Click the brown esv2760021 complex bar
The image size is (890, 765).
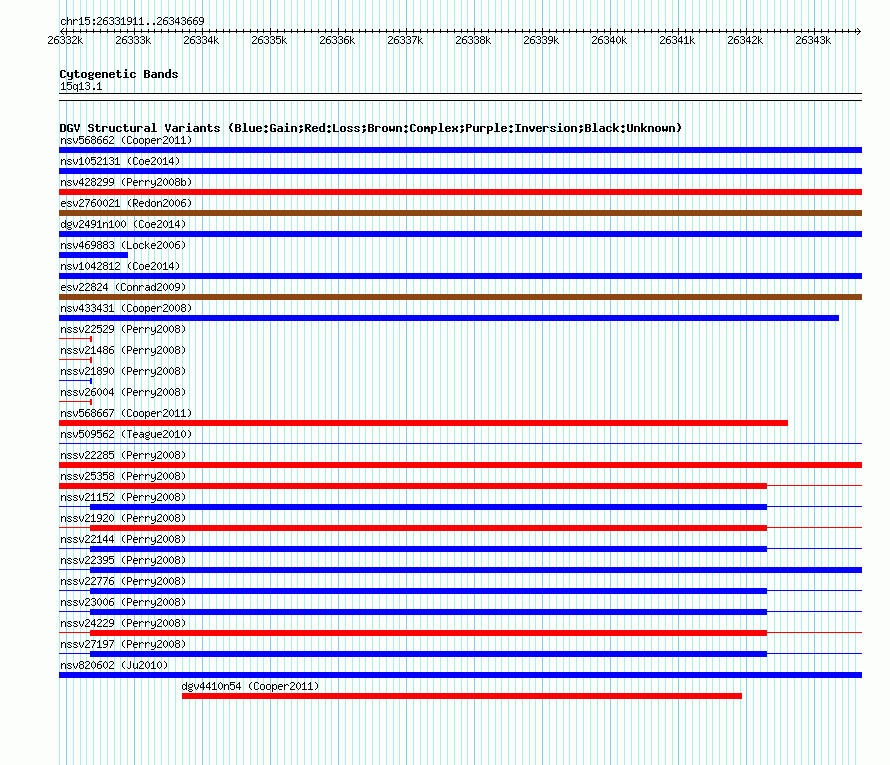pos(460,213)
